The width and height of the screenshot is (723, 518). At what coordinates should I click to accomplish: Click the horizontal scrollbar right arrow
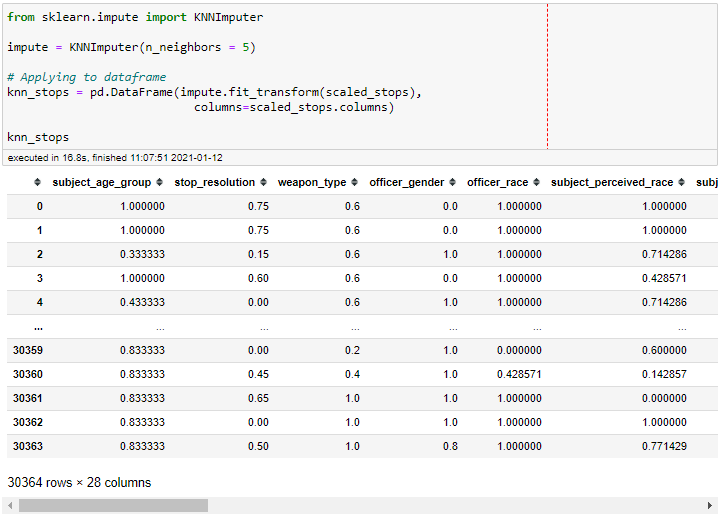coord(710,506)
